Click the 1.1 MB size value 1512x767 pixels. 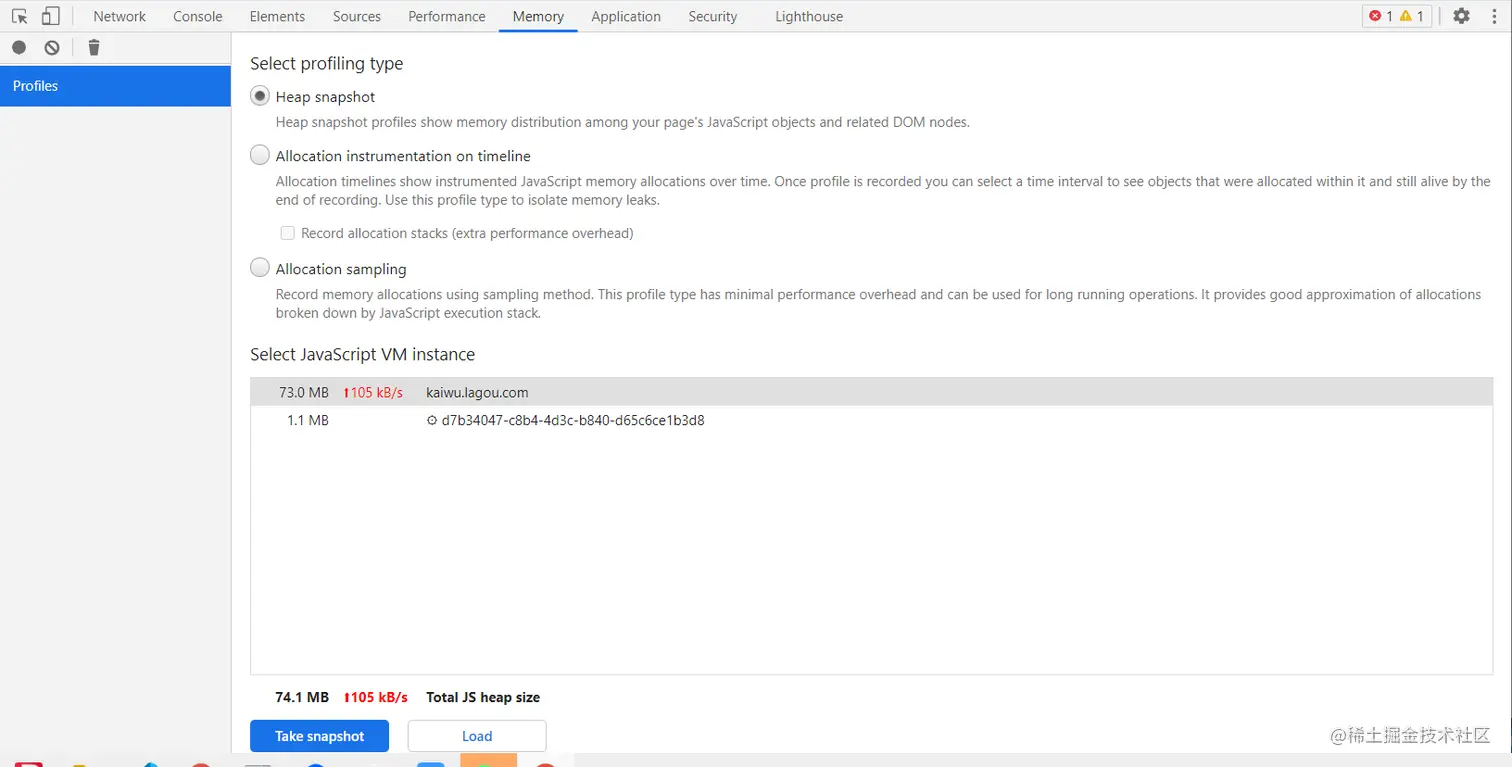tap(308, 420)
